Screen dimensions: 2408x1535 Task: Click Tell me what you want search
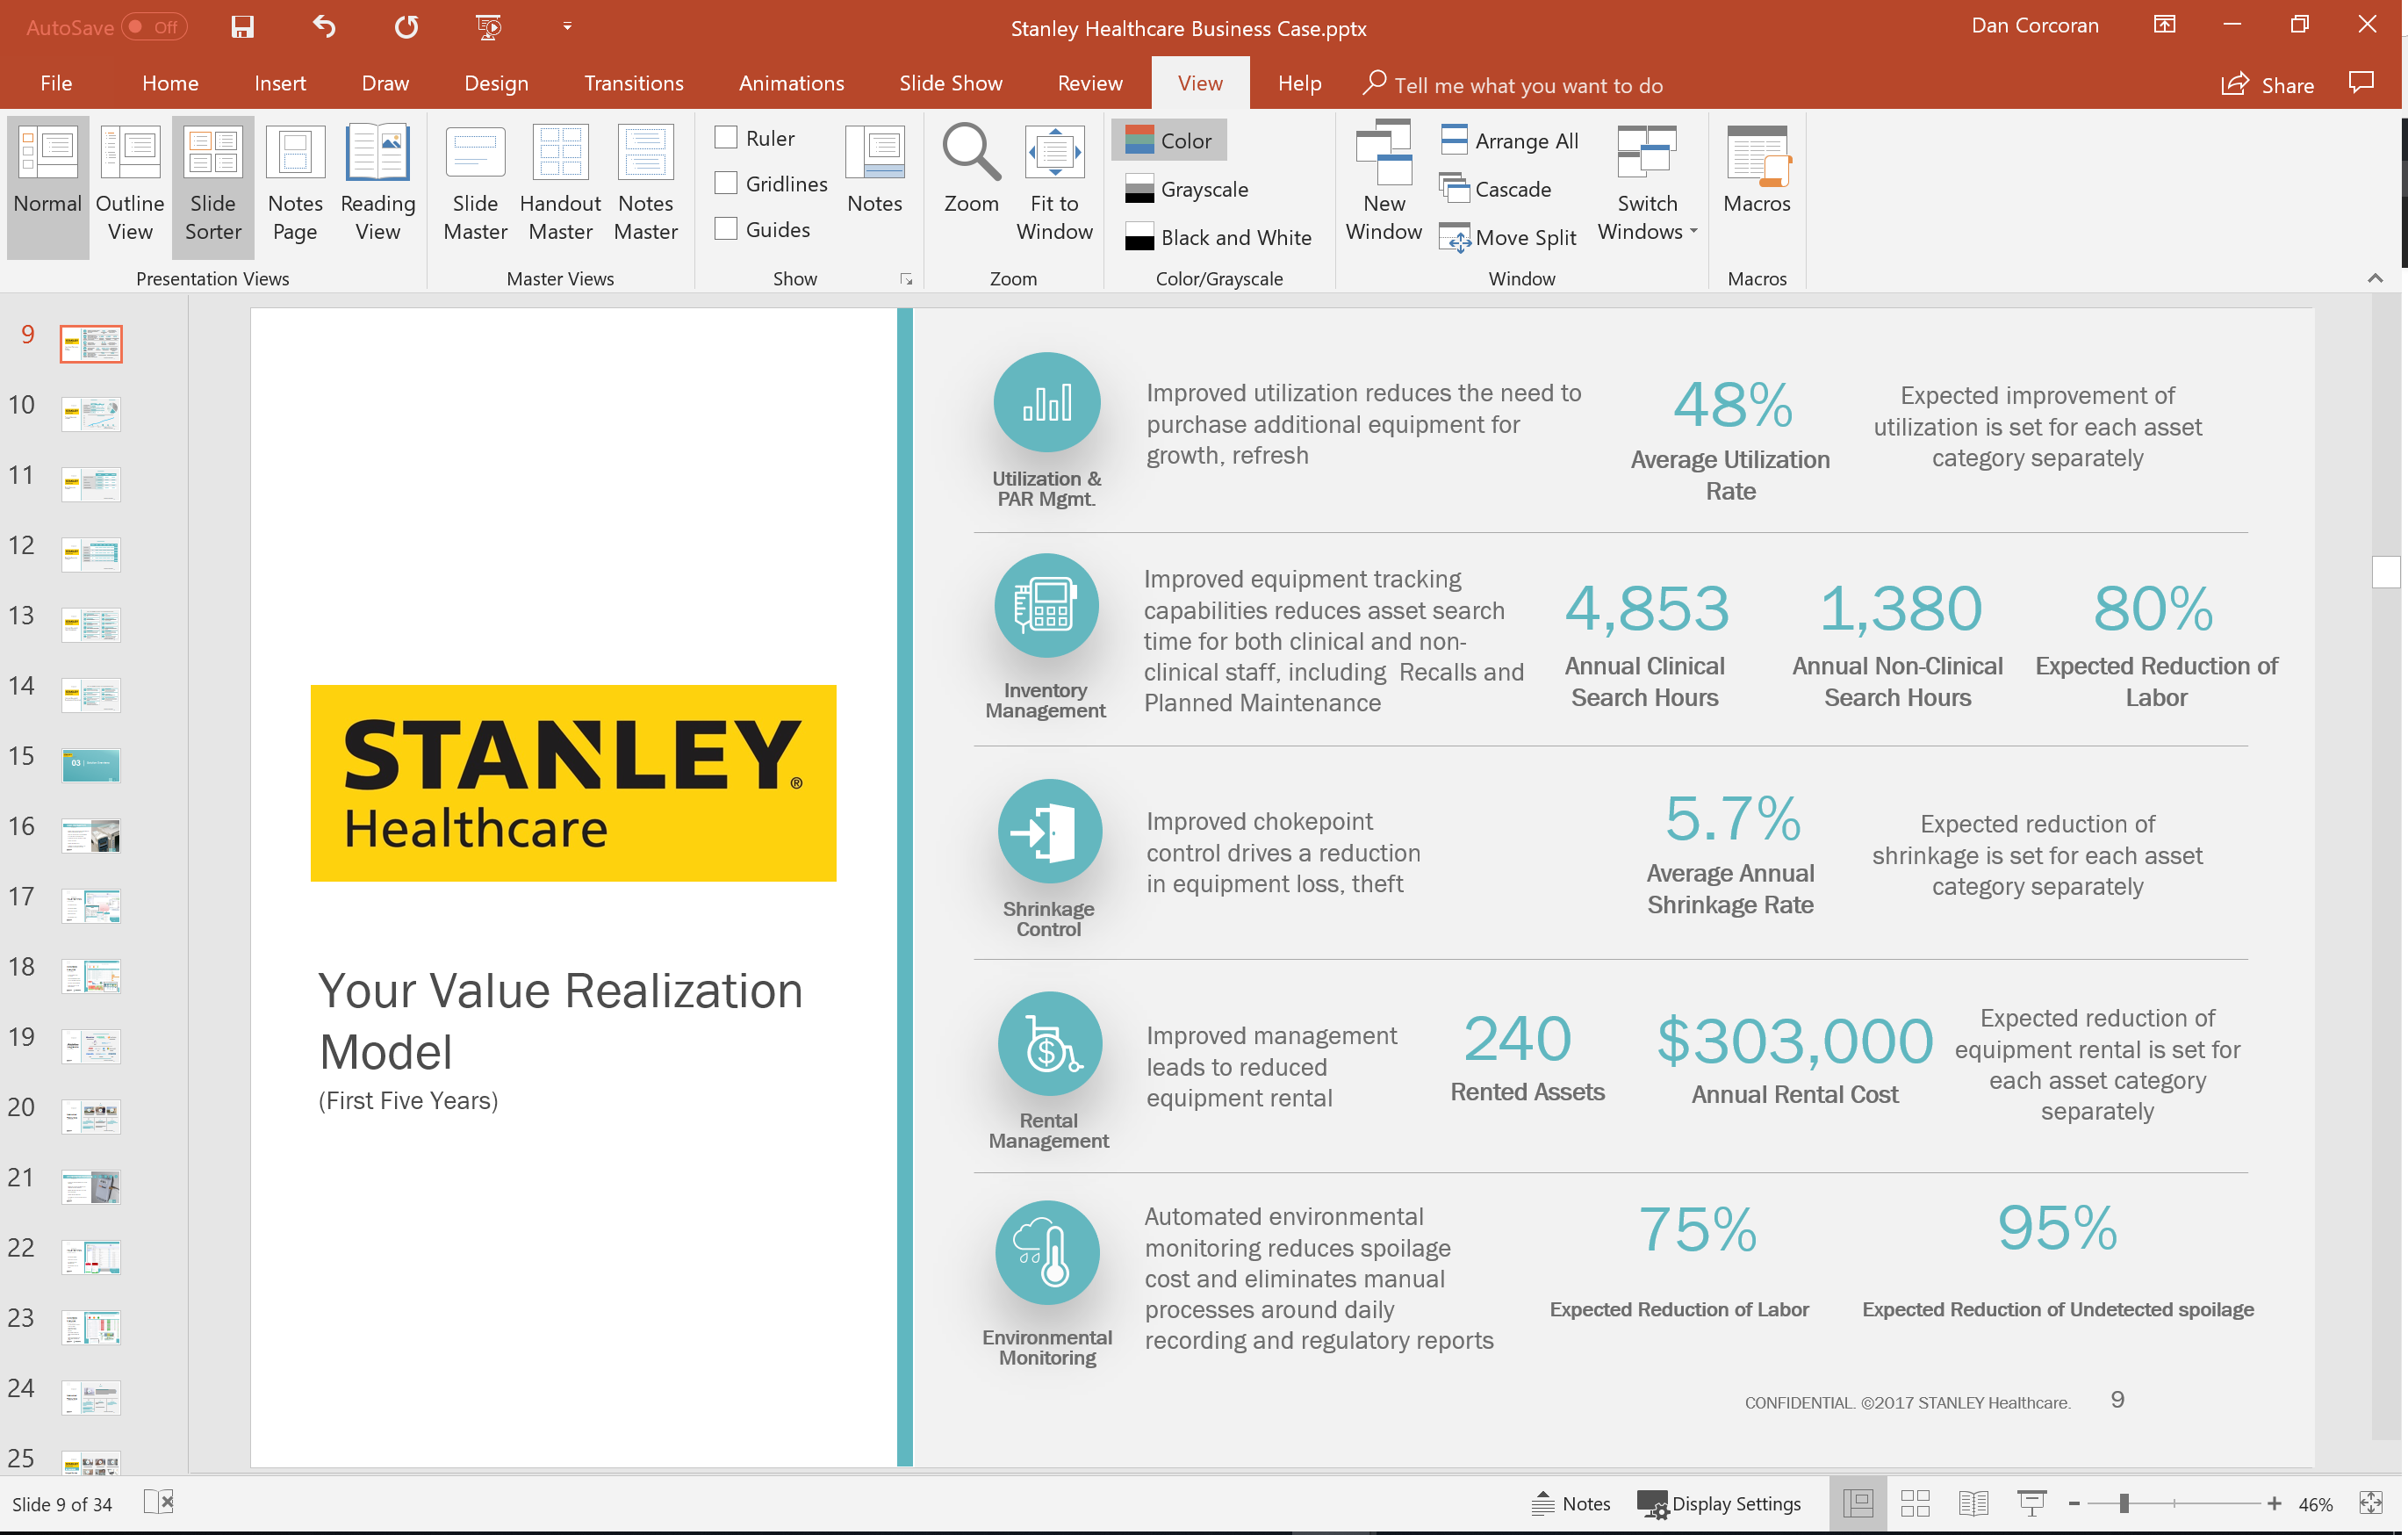[1514, 85]
